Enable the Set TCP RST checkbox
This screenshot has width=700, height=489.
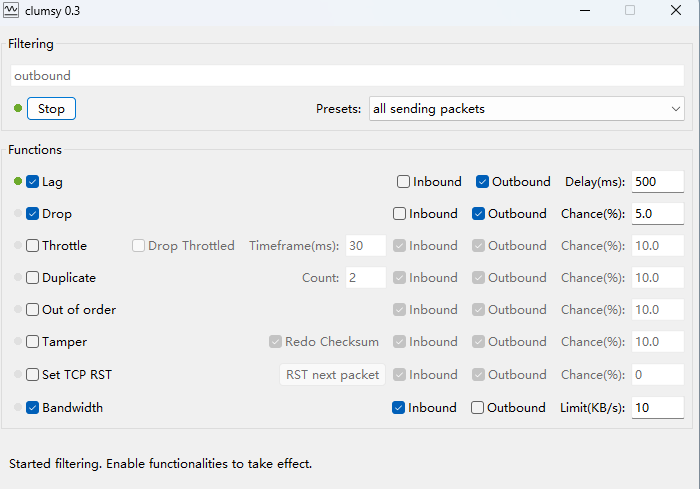click(32, 374)
